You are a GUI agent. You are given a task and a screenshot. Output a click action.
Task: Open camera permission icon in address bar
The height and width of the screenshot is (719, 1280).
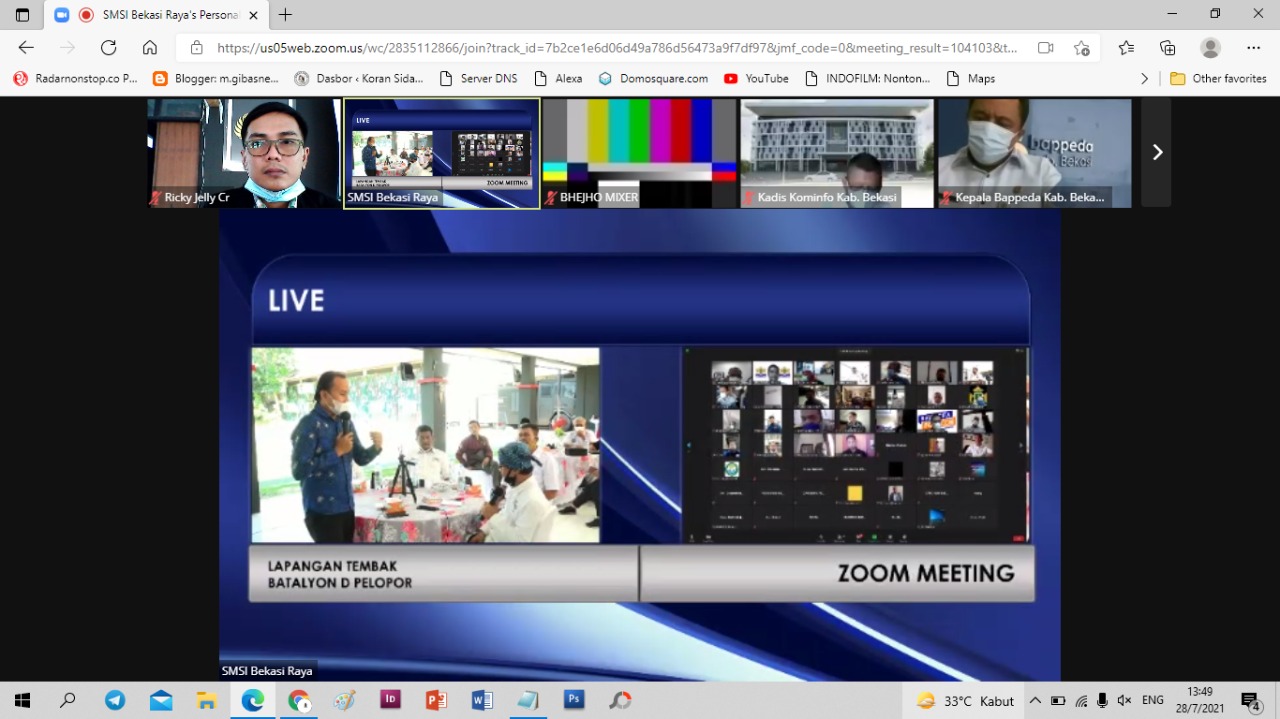point(1046,48)
